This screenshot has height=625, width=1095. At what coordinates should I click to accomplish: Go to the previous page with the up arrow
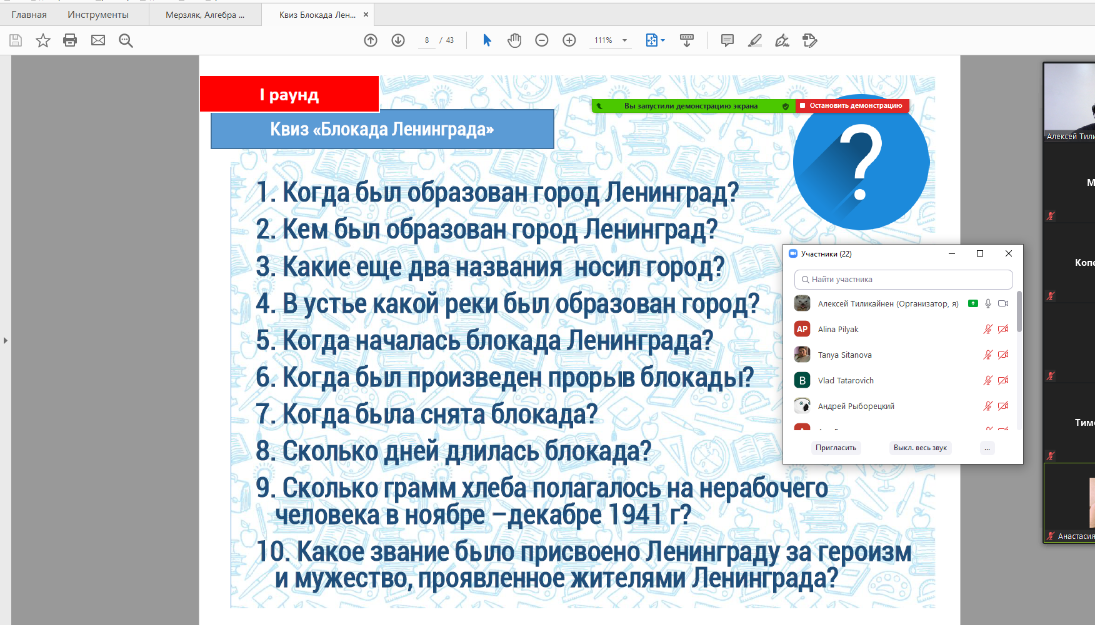tap(370, 40)
